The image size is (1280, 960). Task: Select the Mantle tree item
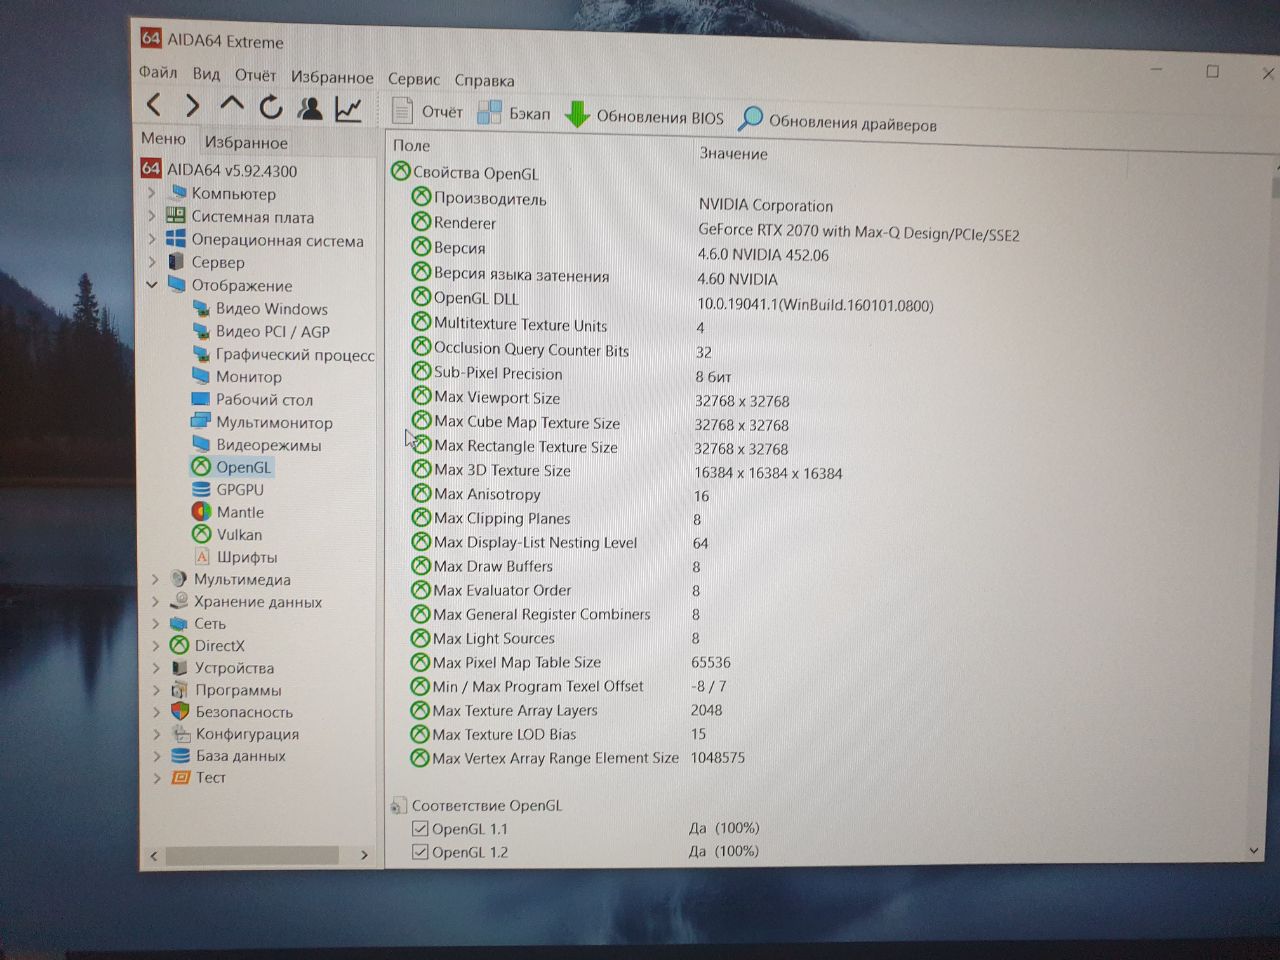point(228,512)
